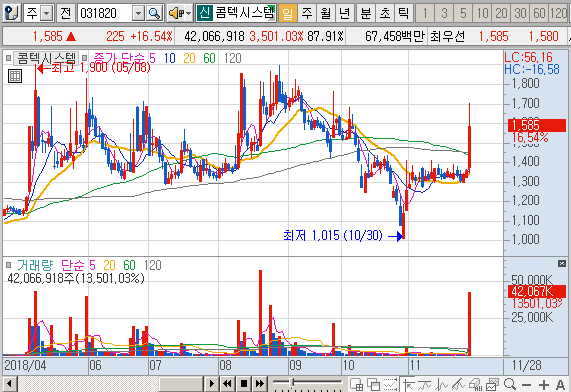The width and height of the screenshot is (571, 392).
Task: Click the 67,458백만 trading value
Action: pyautogui.click(x=395, y=36)
